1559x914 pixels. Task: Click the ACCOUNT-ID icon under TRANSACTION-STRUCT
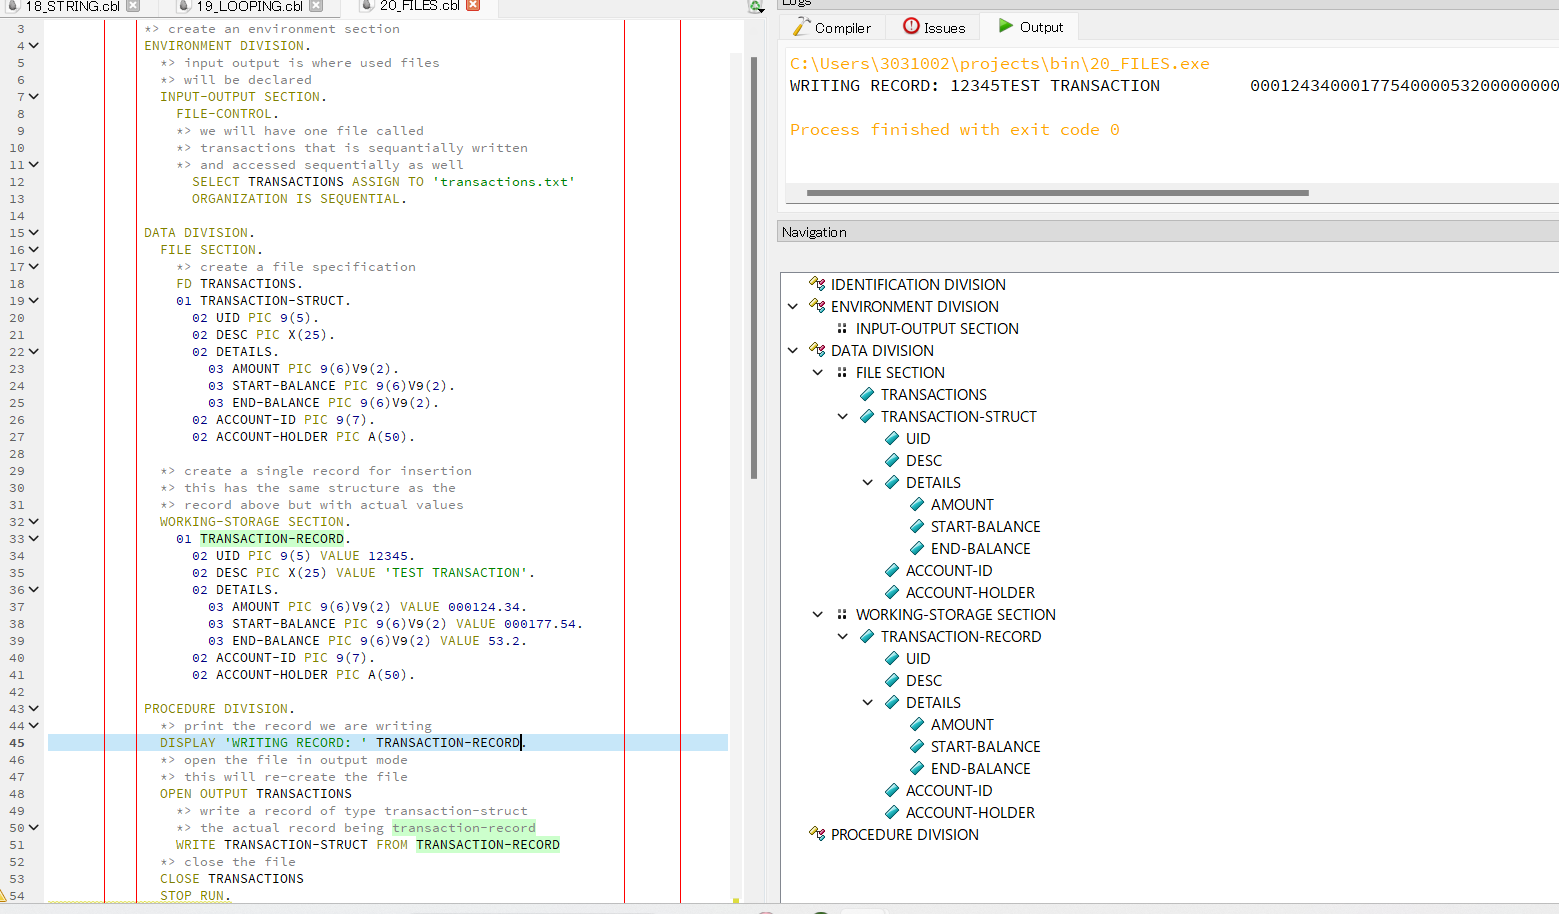coord(892,570)
